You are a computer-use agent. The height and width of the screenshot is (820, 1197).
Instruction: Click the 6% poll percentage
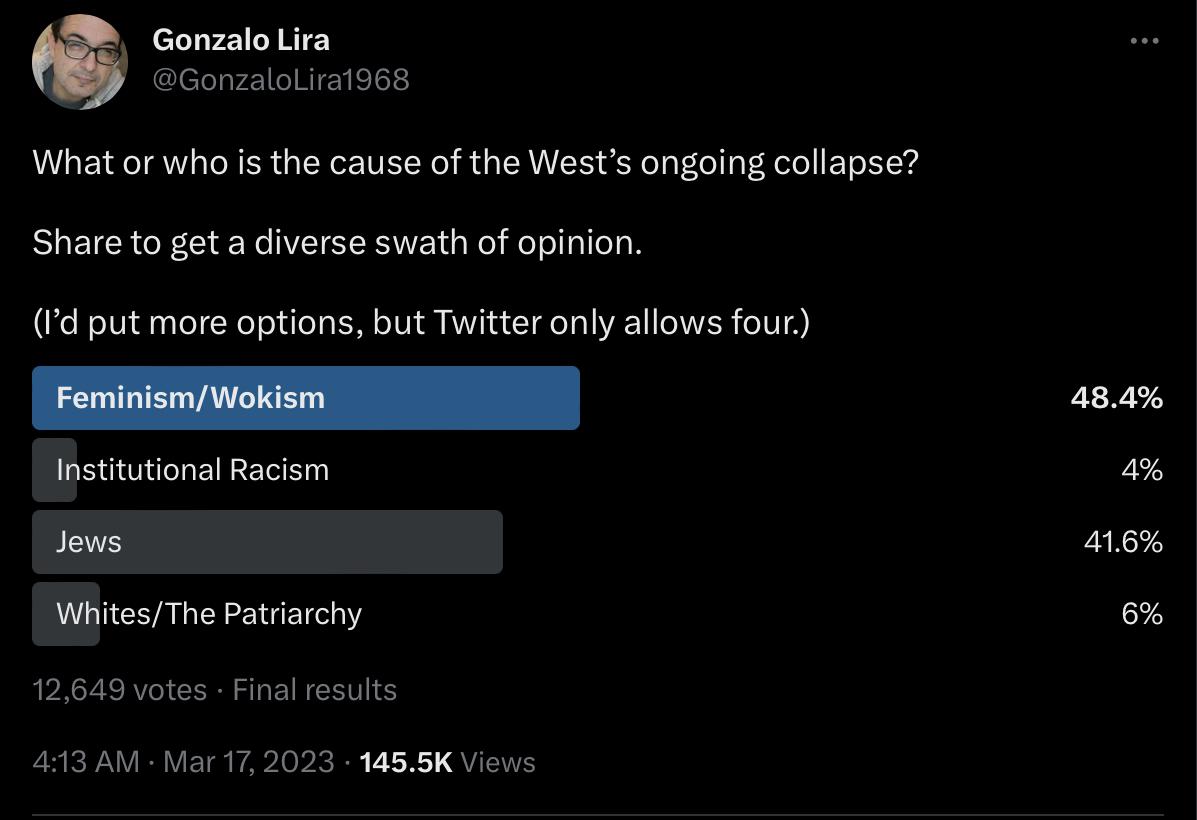(1142, 614)
